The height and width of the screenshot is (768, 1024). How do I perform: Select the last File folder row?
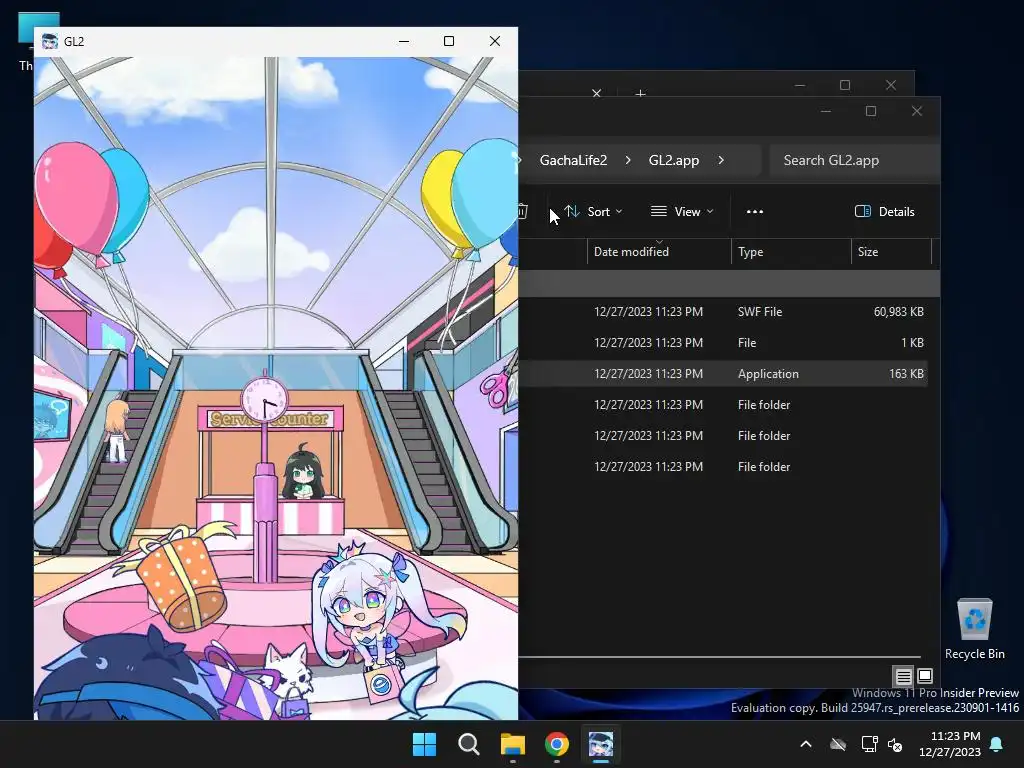(x=723, y=467)
